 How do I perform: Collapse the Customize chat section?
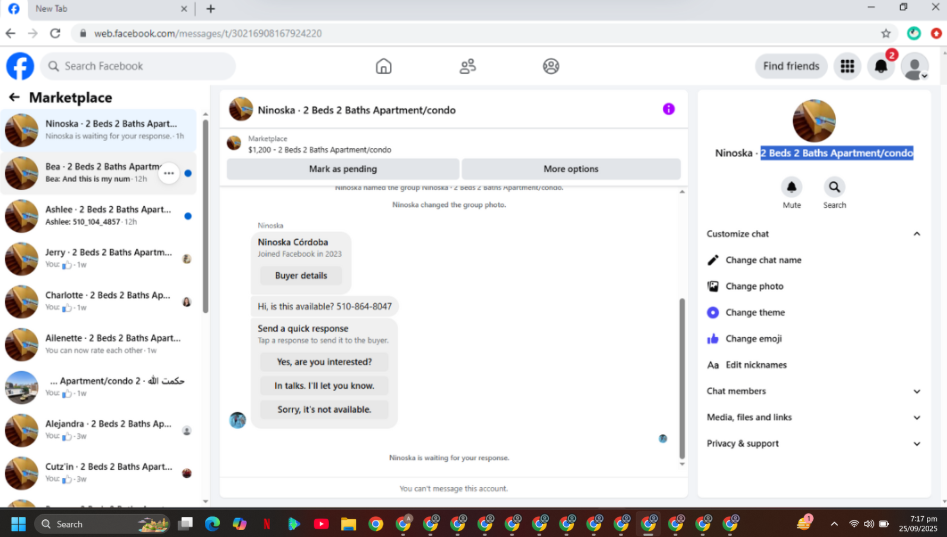coord(814,234)
